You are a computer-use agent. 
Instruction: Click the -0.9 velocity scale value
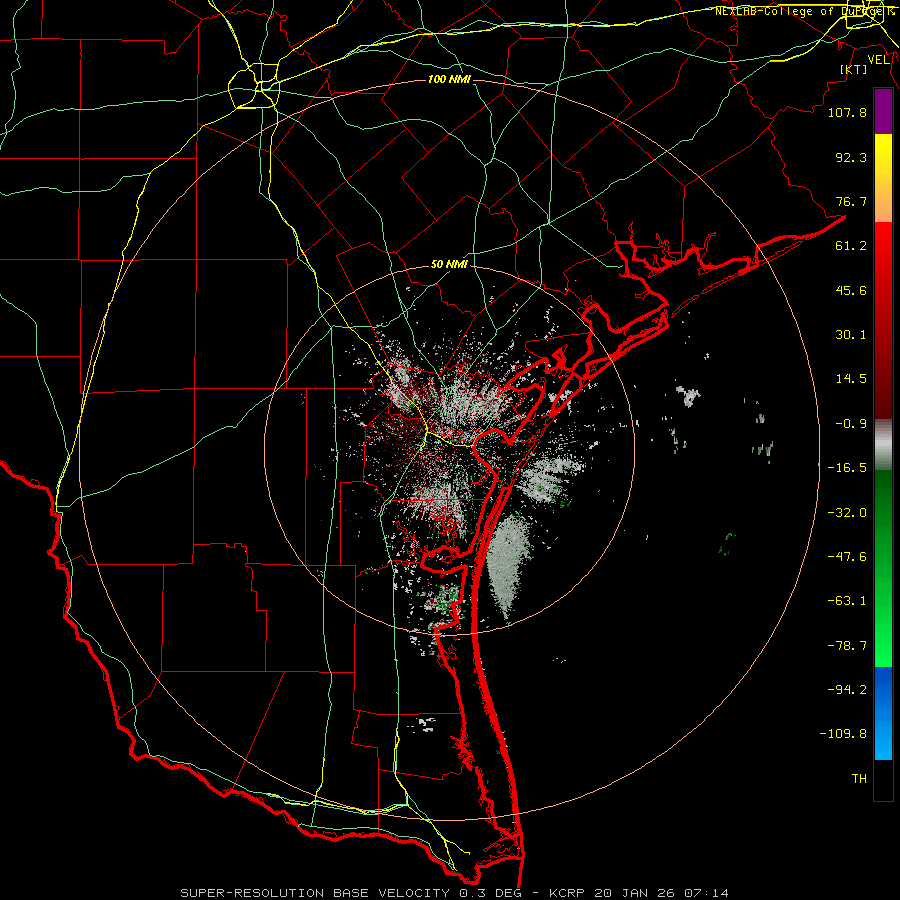851,424
